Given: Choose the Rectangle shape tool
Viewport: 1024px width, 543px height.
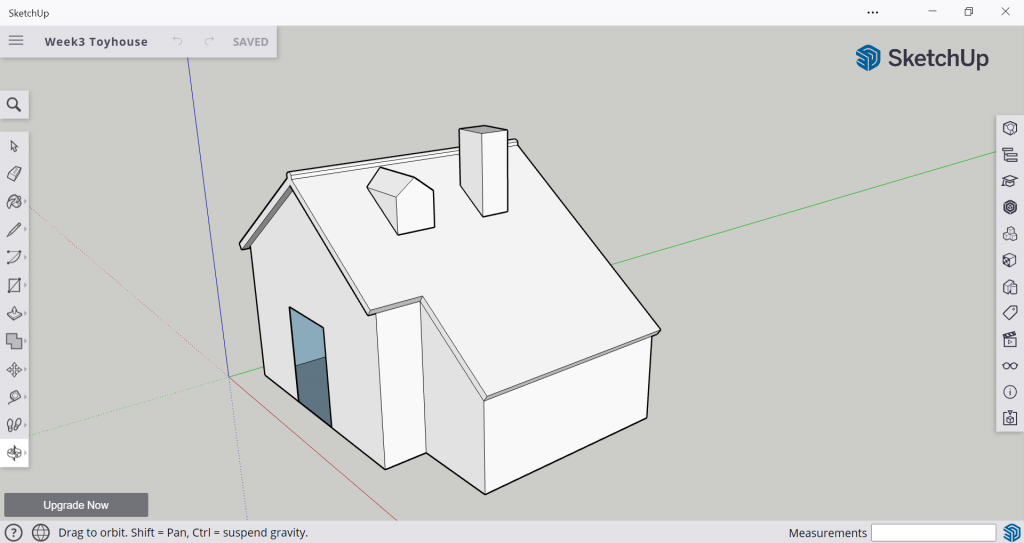Looking at the screenshot, I should 14,286.
